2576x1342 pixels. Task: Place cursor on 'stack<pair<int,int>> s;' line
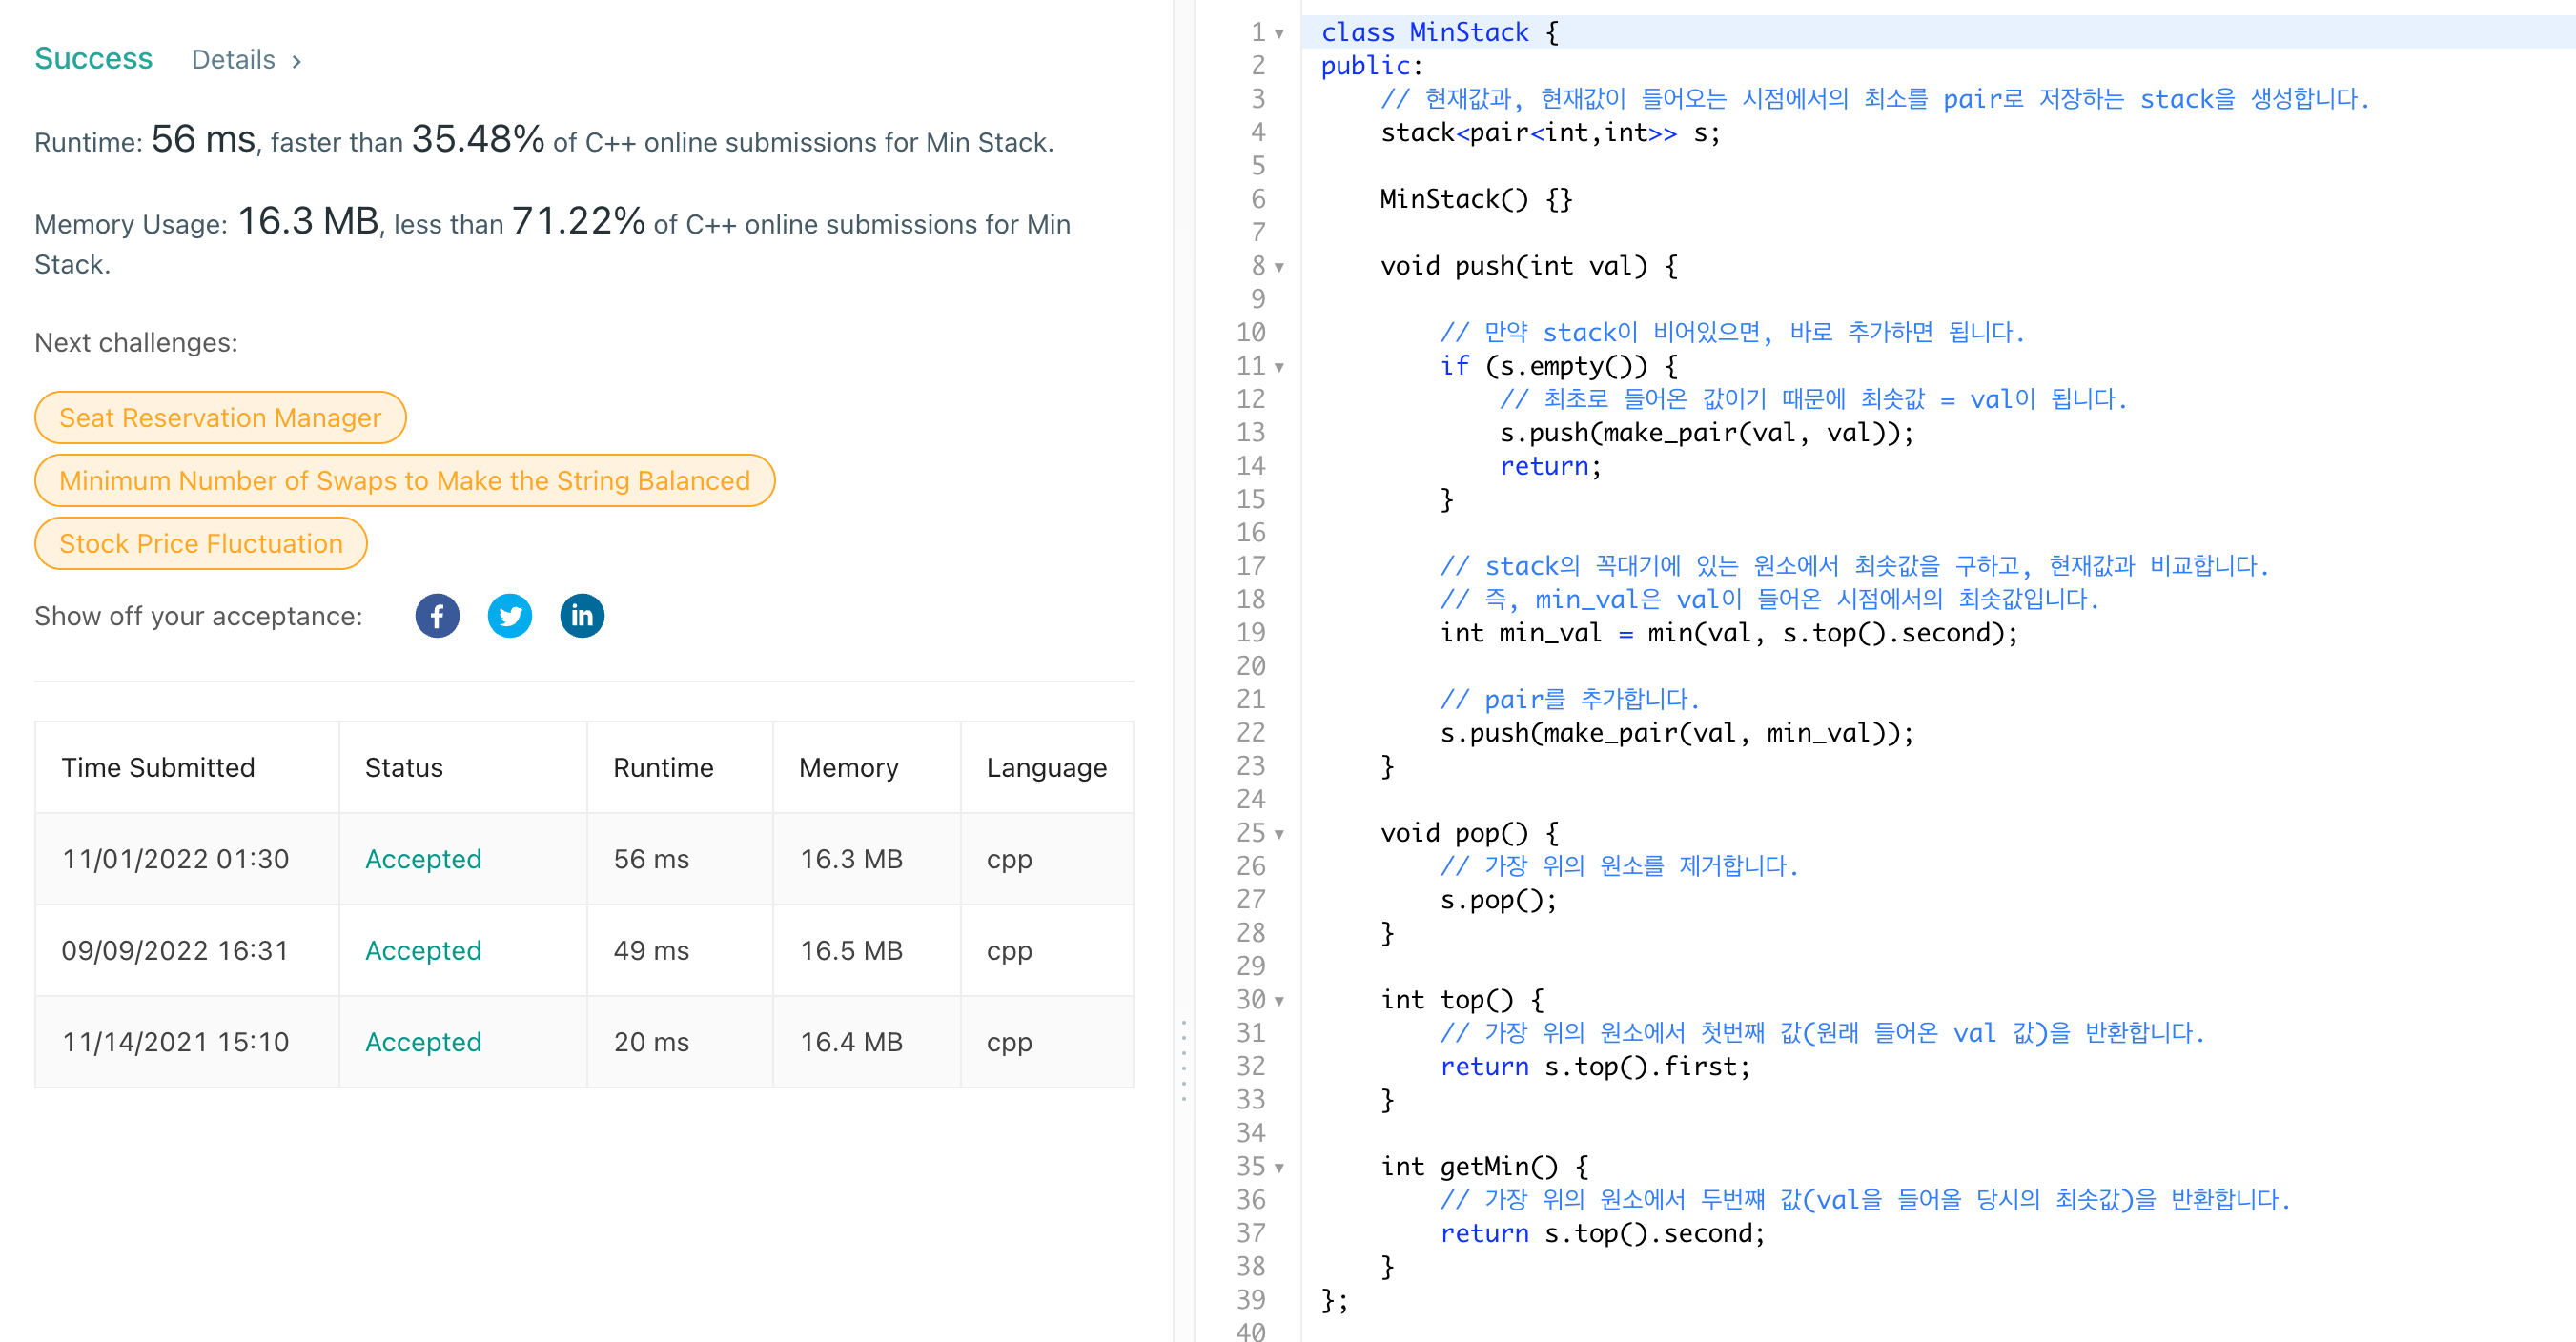click(1550, 132)
